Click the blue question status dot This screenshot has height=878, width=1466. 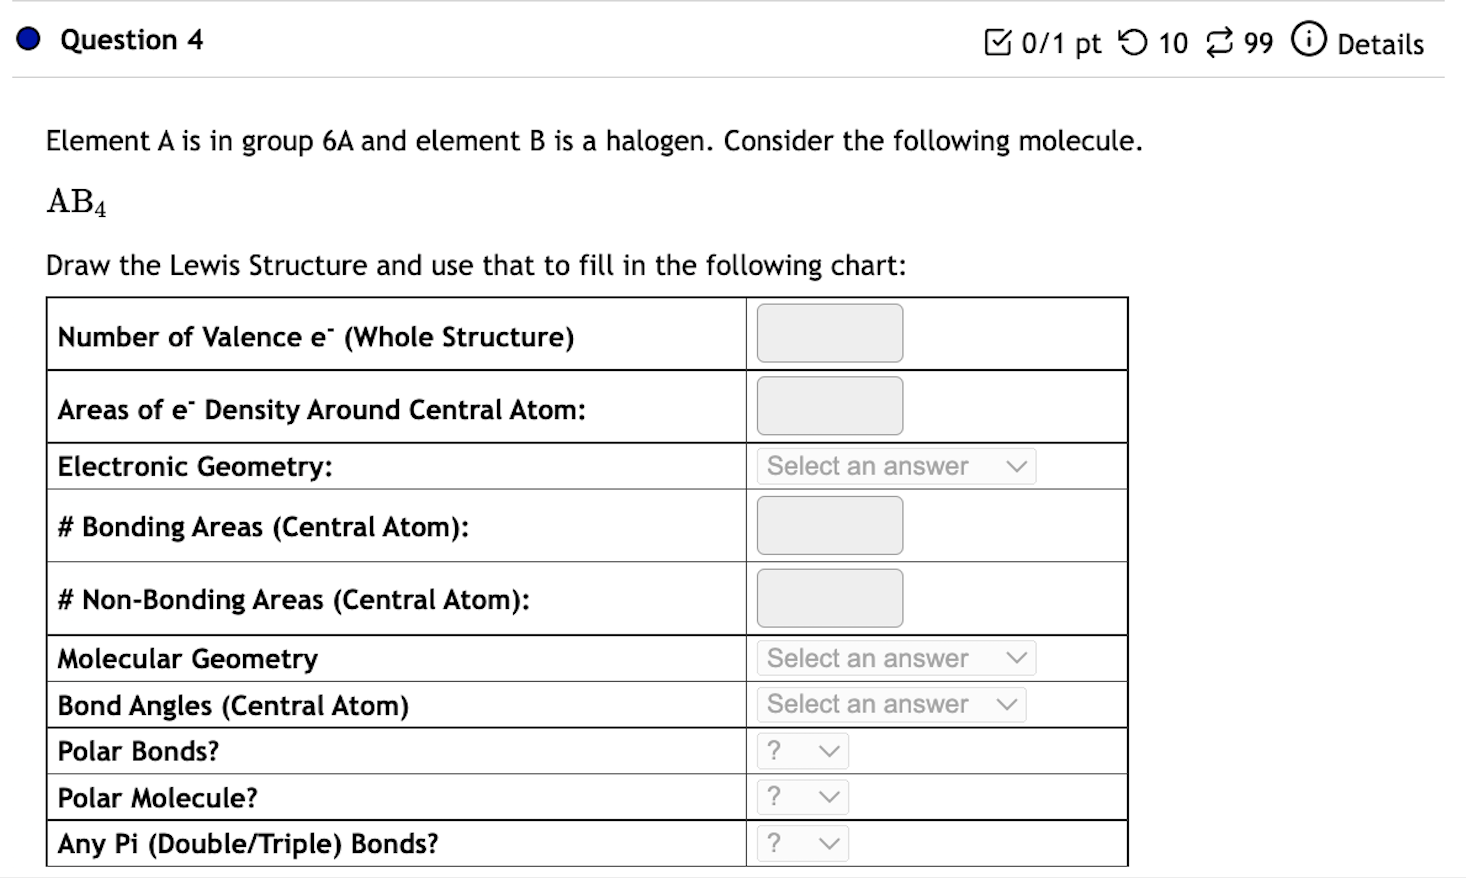27,38
